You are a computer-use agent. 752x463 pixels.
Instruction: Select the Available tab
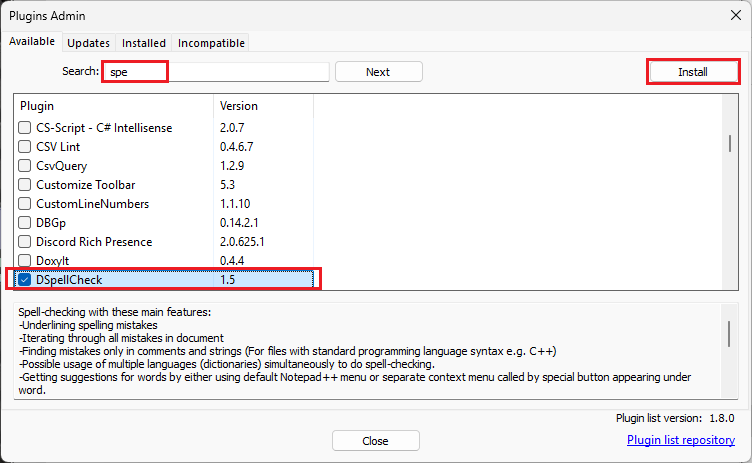33,42
